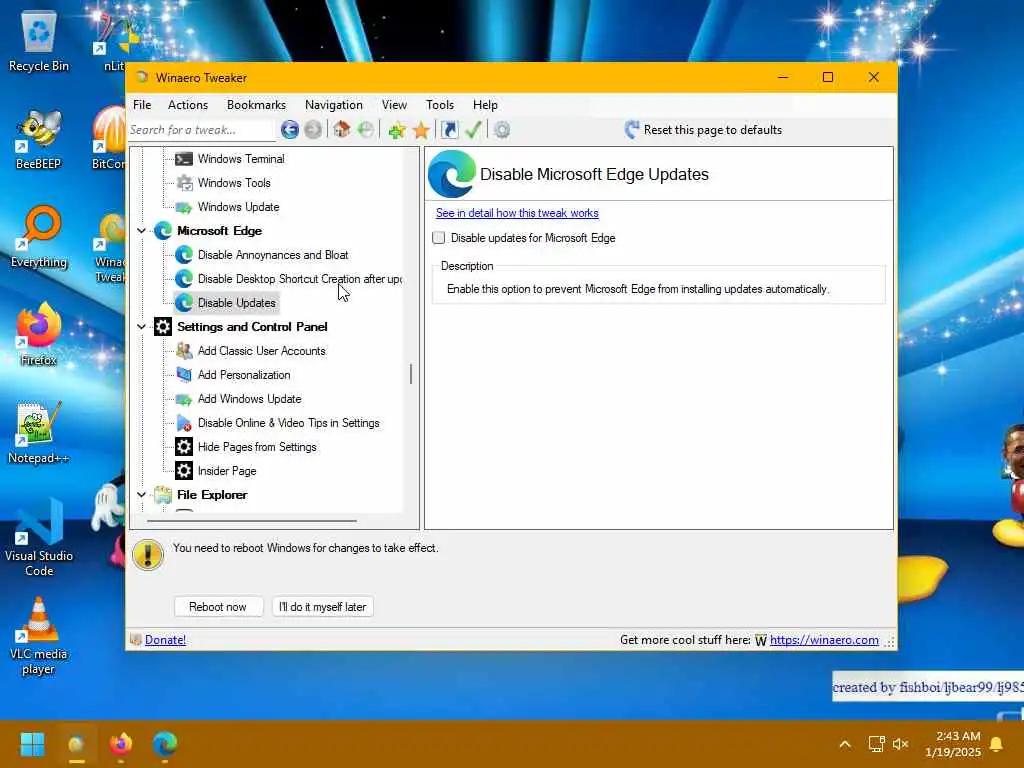
Task: Select Add Windows Update tree item
Action: pyautogui.click(x=249, y=399)
